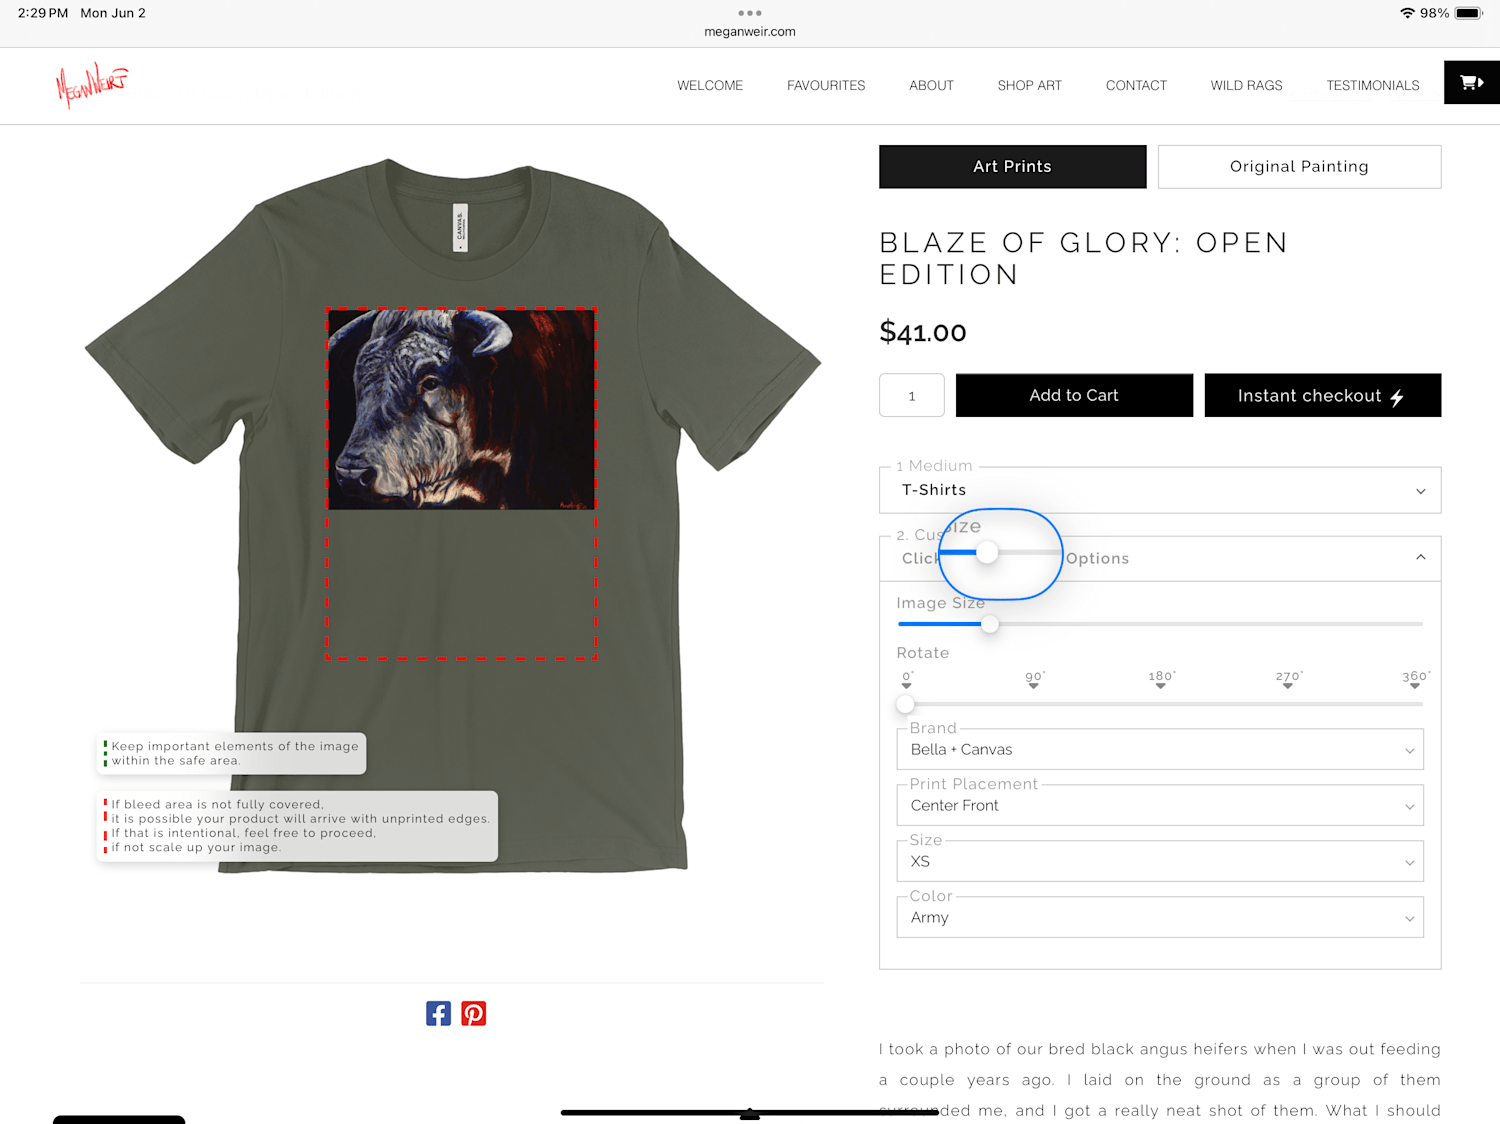Share on Facebook icon
The height and width of the screenshot is (1124, 1500).
tap(438, 1013)
